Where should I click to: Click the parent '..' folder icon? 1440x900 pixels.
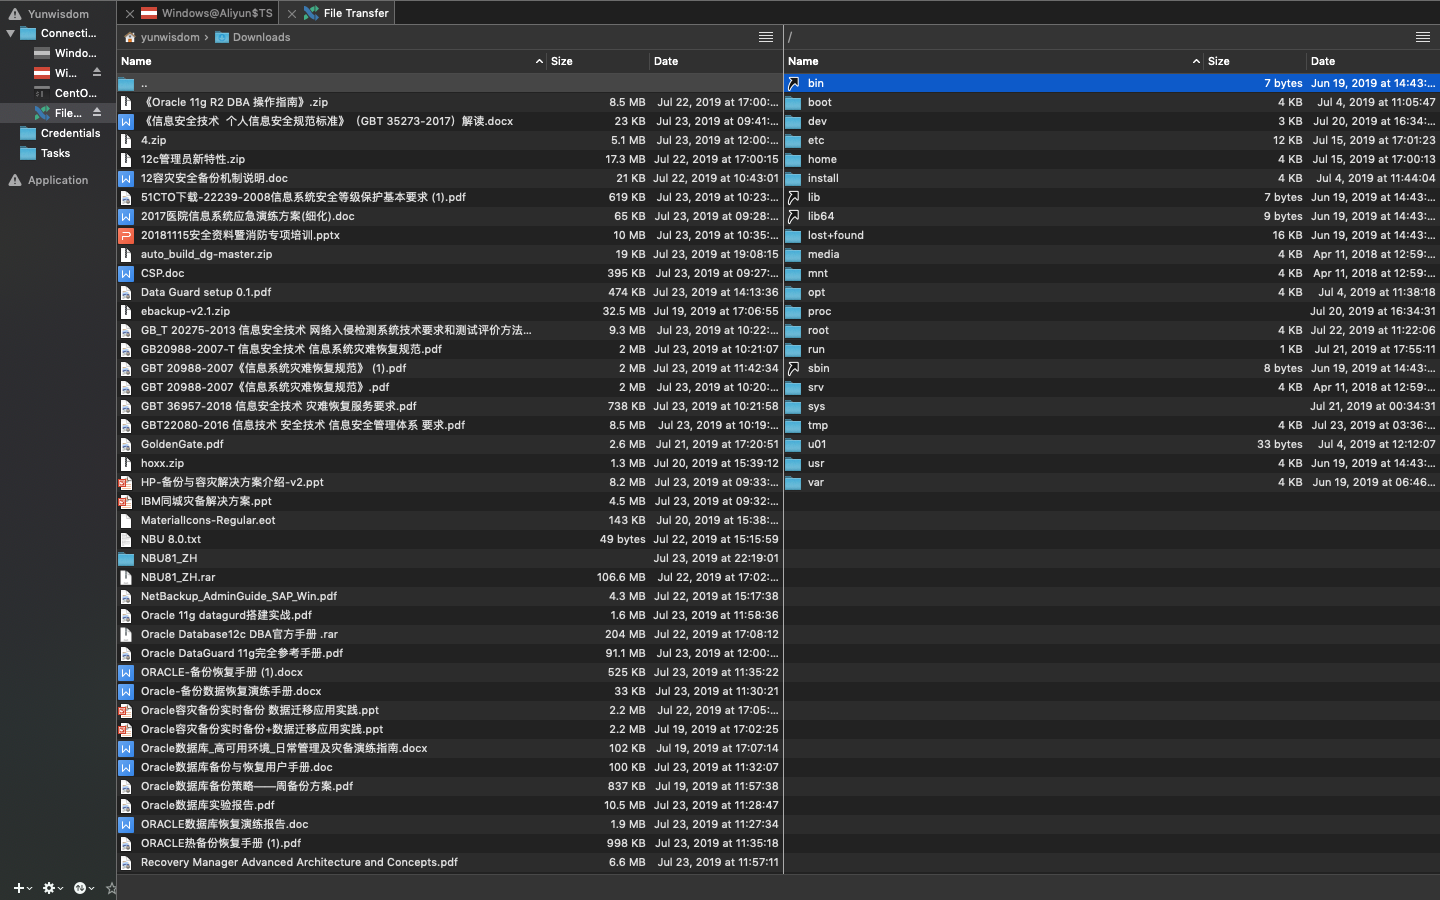point(126,84)
